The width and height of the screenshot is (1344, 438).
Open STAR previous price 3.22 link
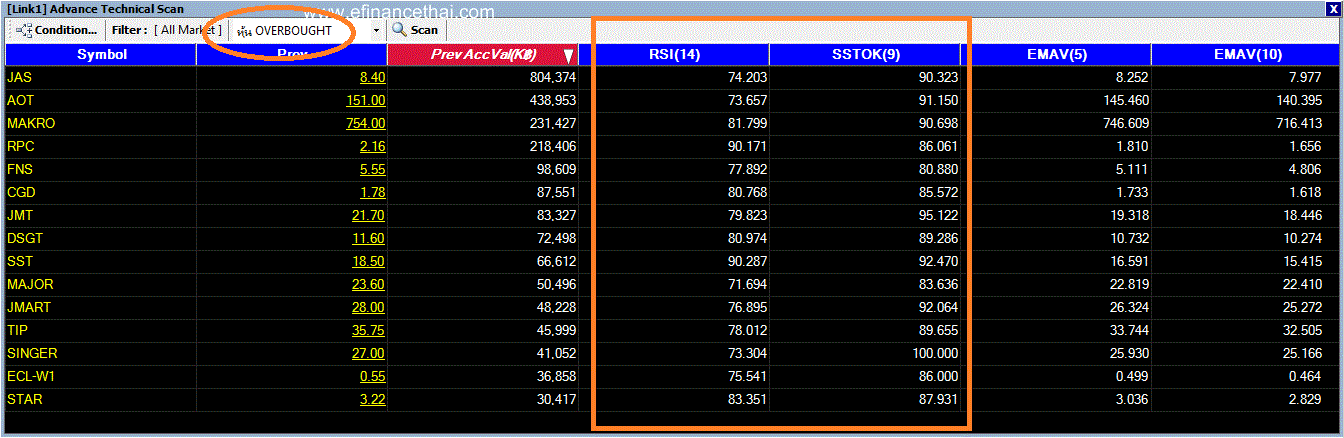(x=372, y=399)
